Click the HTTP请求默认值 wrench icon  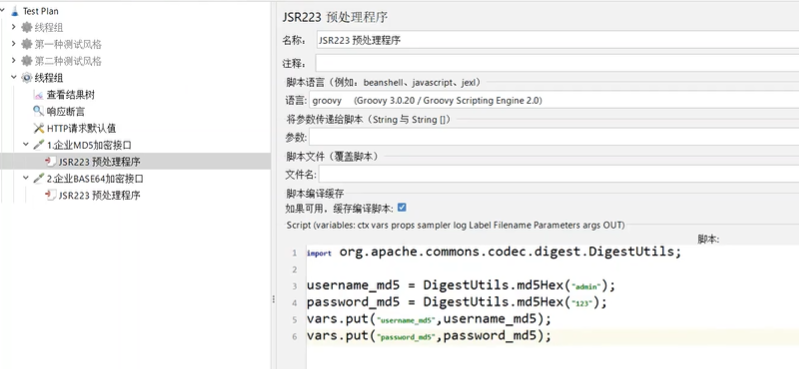(x=39, y=128)
